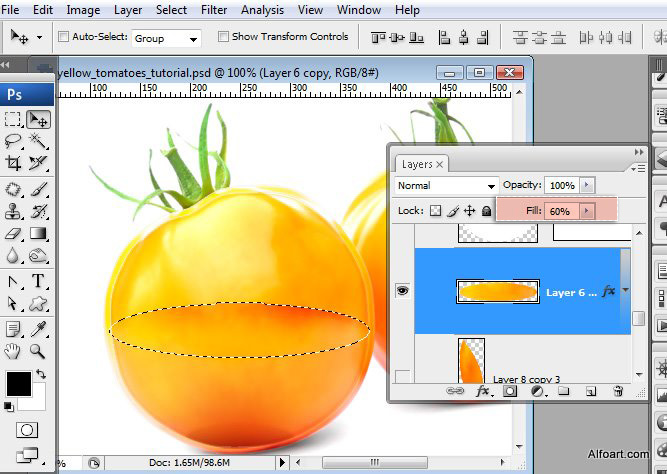Hide Layer 6 copy visibility eye
The height and width of the screenshot is (474, 667).
(x=403, y=291)
